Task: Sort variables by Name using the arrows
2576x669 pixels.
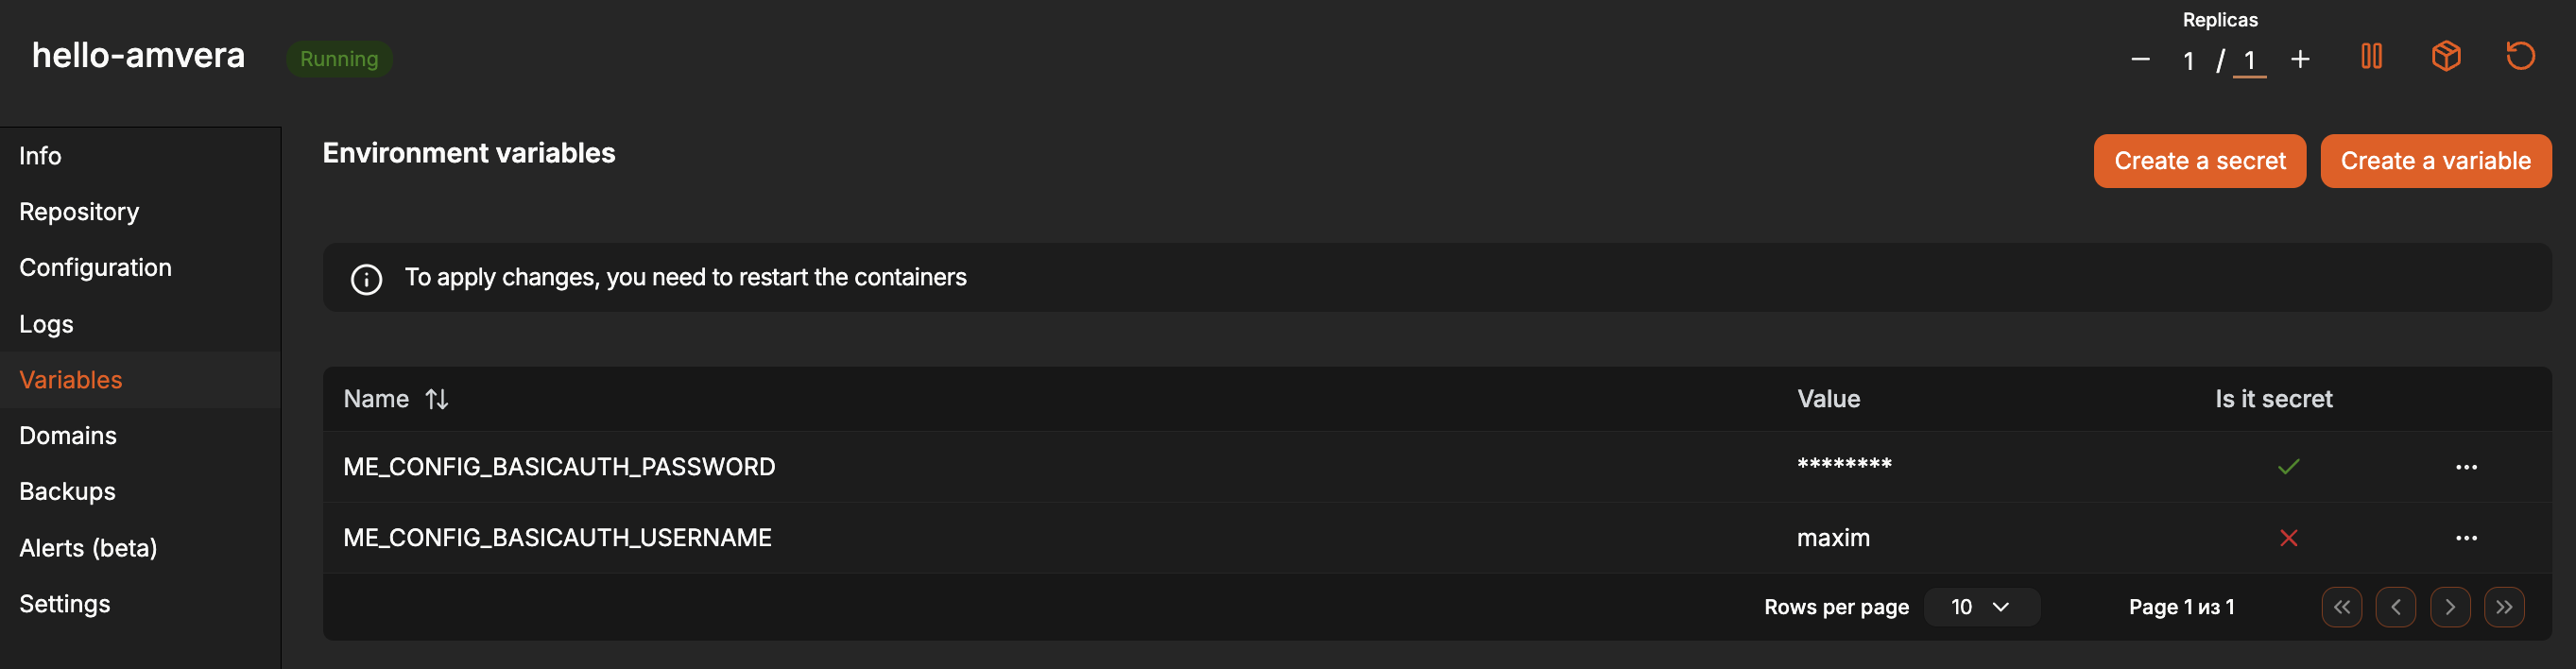Action: click(x=436, y=399)
